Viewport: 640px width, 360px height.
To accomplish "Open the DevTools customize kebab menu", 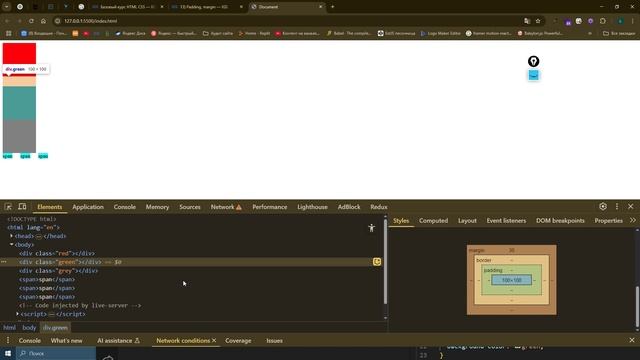I will pyautogui.click(x=617, y=207).
